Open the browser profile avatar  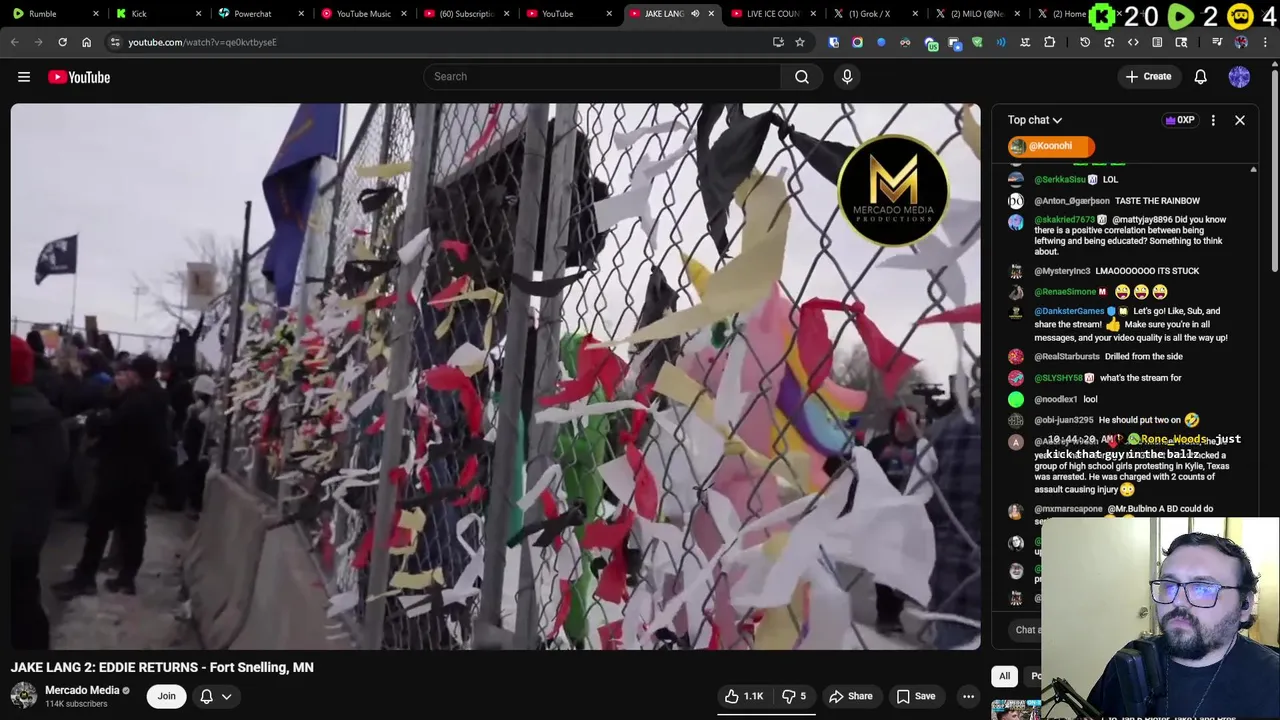click(1241, 42)
